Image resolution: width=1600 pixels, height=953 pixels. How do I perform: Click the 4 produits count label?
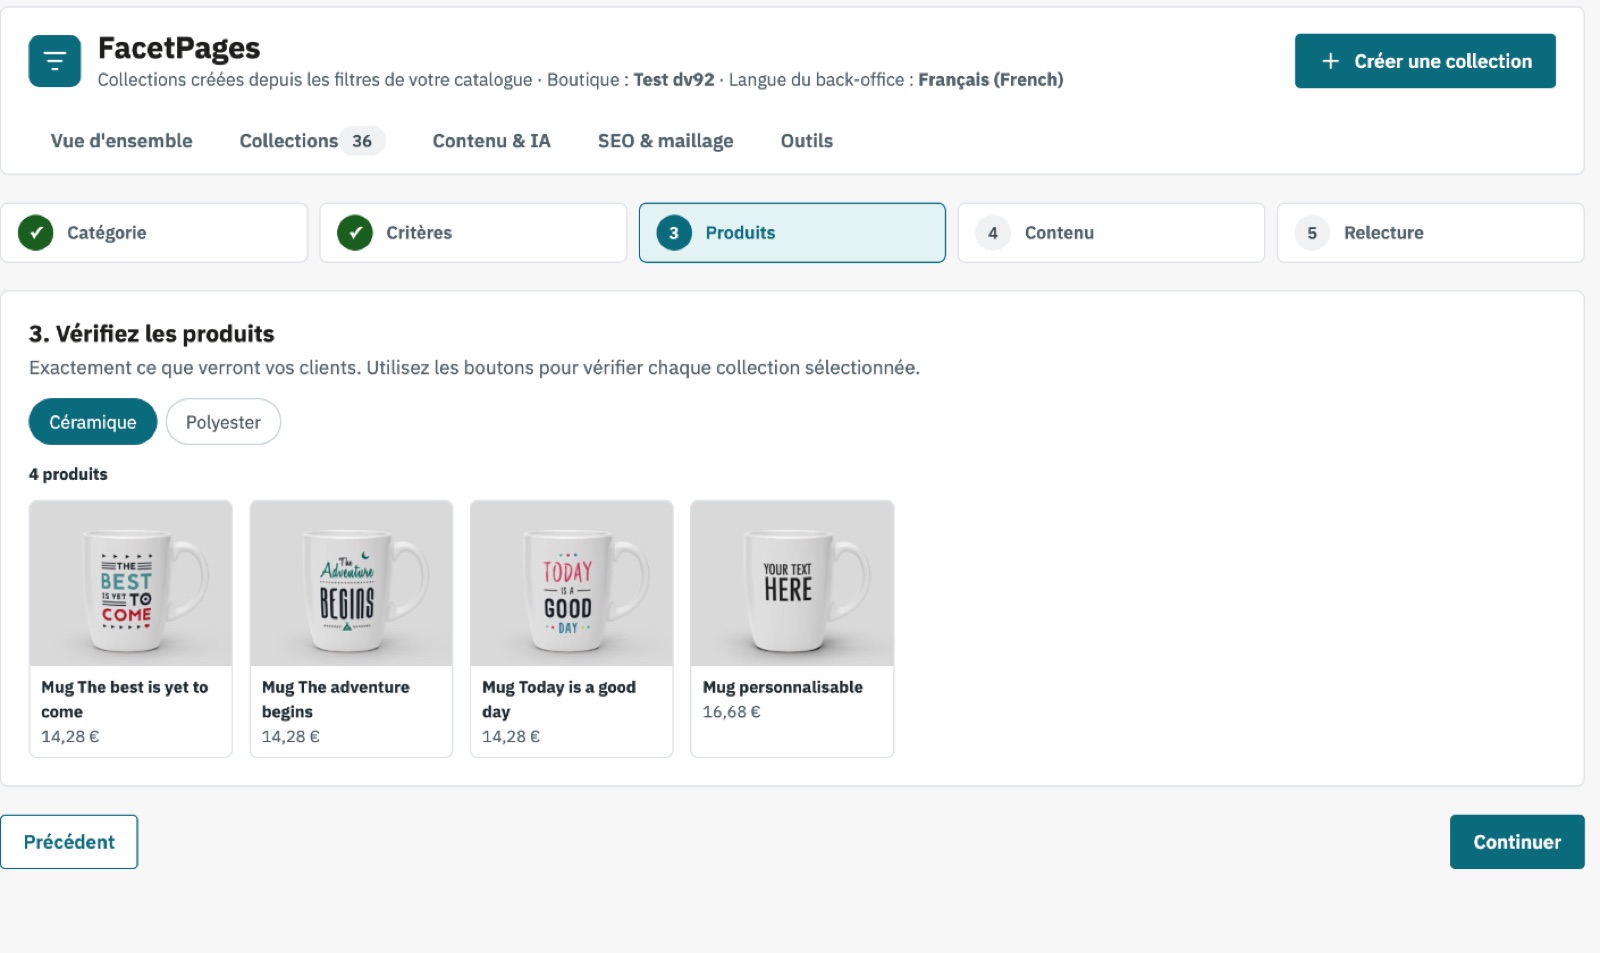point(68,474)
